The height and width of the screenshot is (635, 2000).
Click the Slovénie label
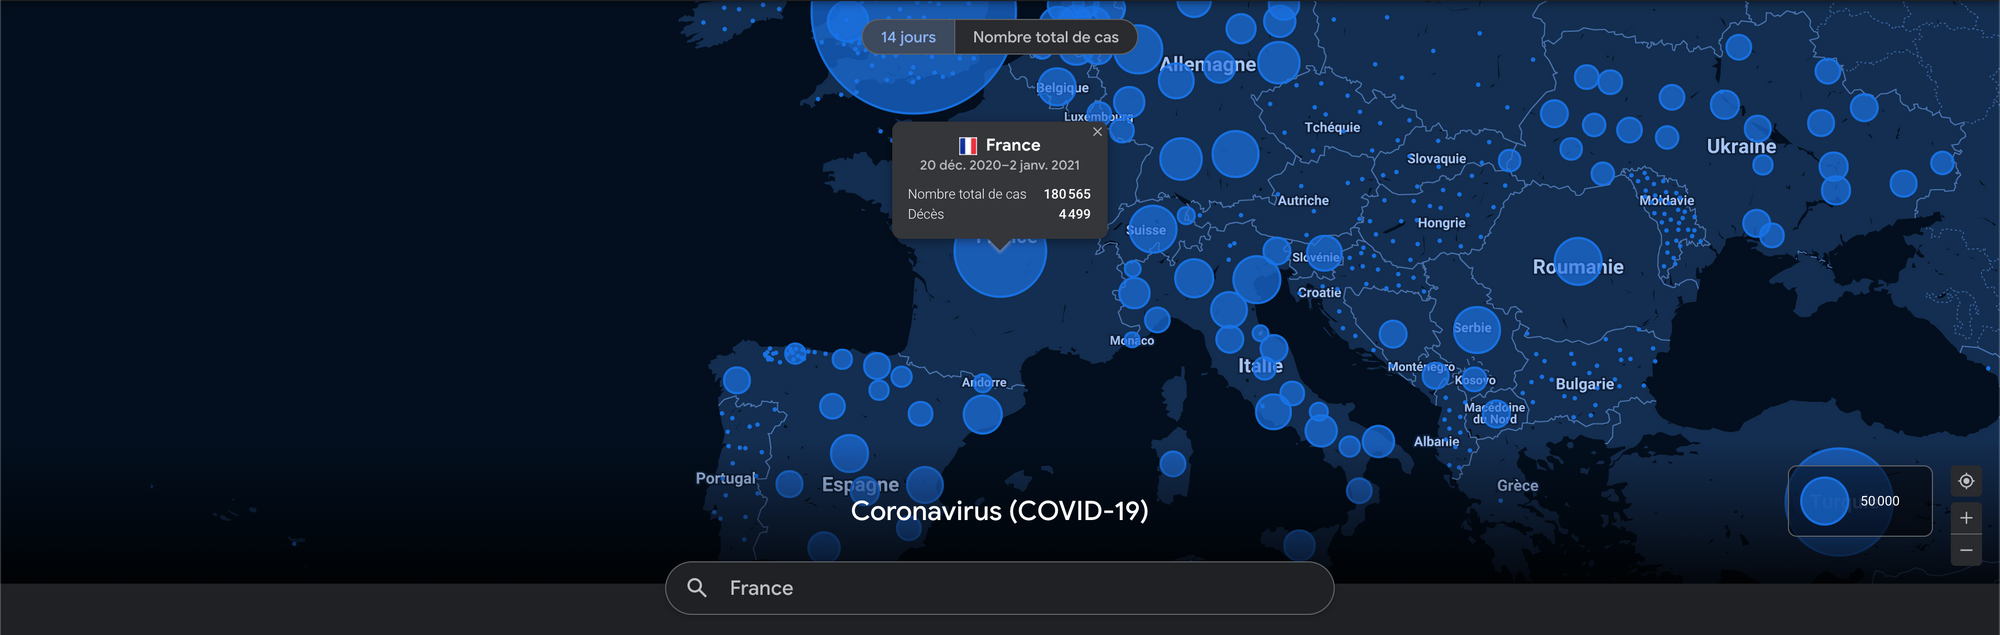[x=1315, y=257]
